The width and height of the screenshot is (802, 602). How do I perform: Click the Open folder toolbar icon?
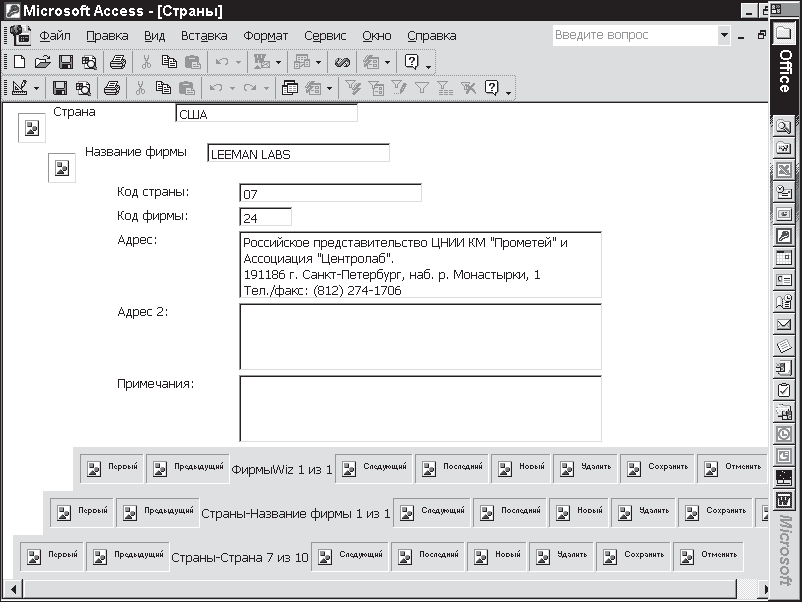point(42,62)
